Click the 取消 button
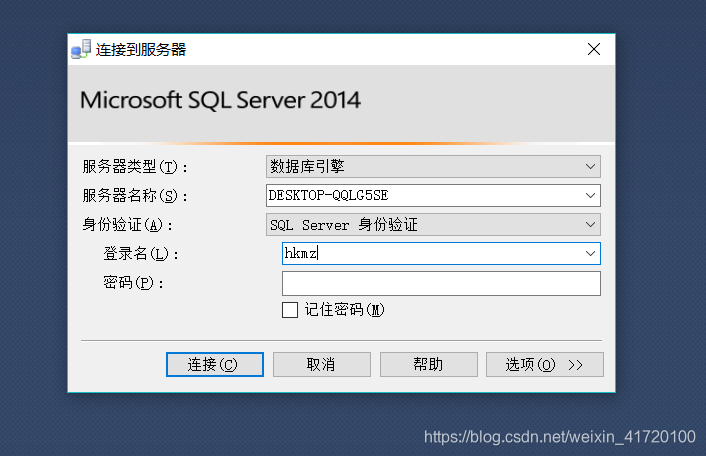 tap(321, 364)
